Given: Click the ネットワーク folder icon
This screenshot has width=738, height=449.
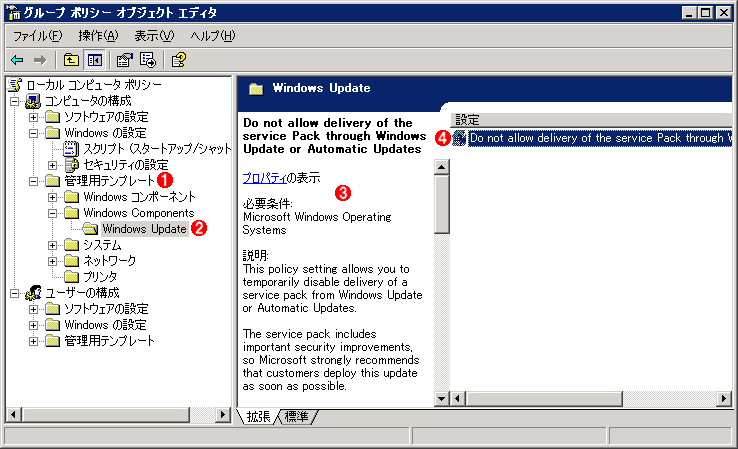Looking at the screenshot, I should coord(72,260).
